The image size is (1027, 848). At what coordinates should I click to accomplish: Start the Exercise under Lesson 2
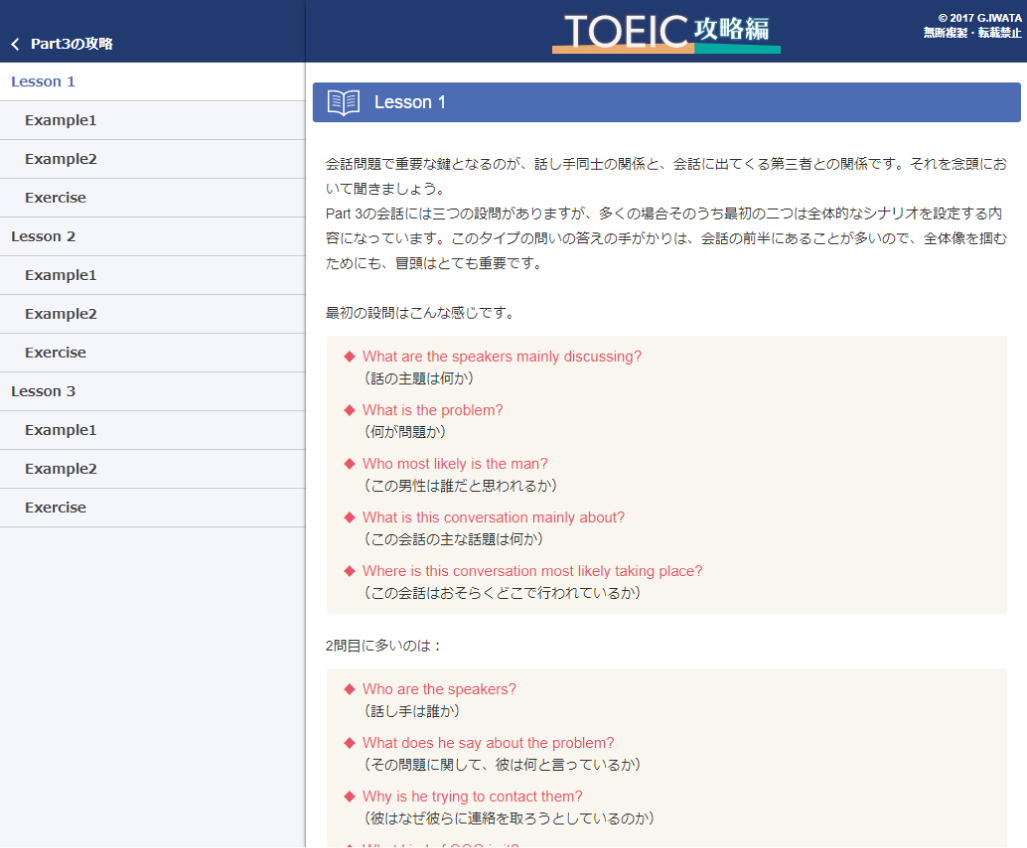click(55, 353)
